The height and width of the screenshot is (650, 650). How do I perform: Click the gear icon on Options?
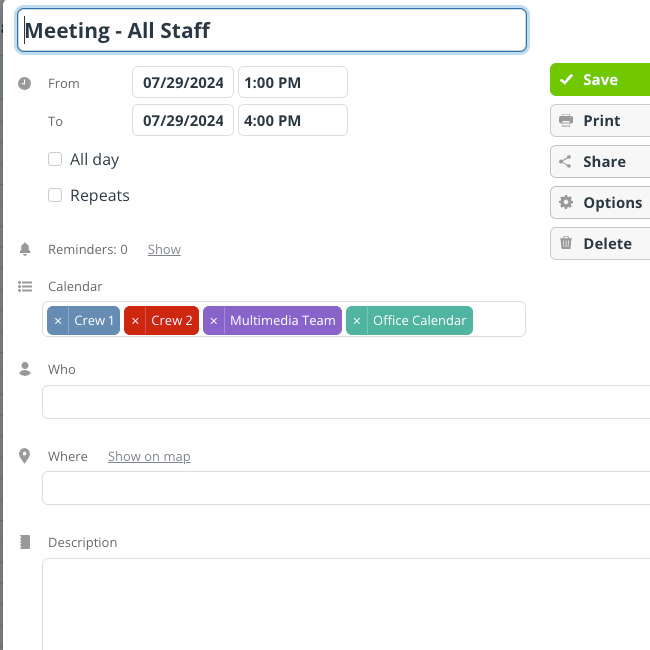pyautogui.click(x=566, y=202)
